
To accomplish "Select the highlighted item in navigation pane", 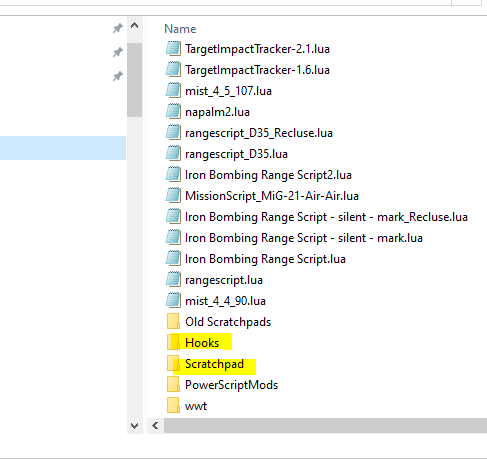I will click(x=63, y=148).
